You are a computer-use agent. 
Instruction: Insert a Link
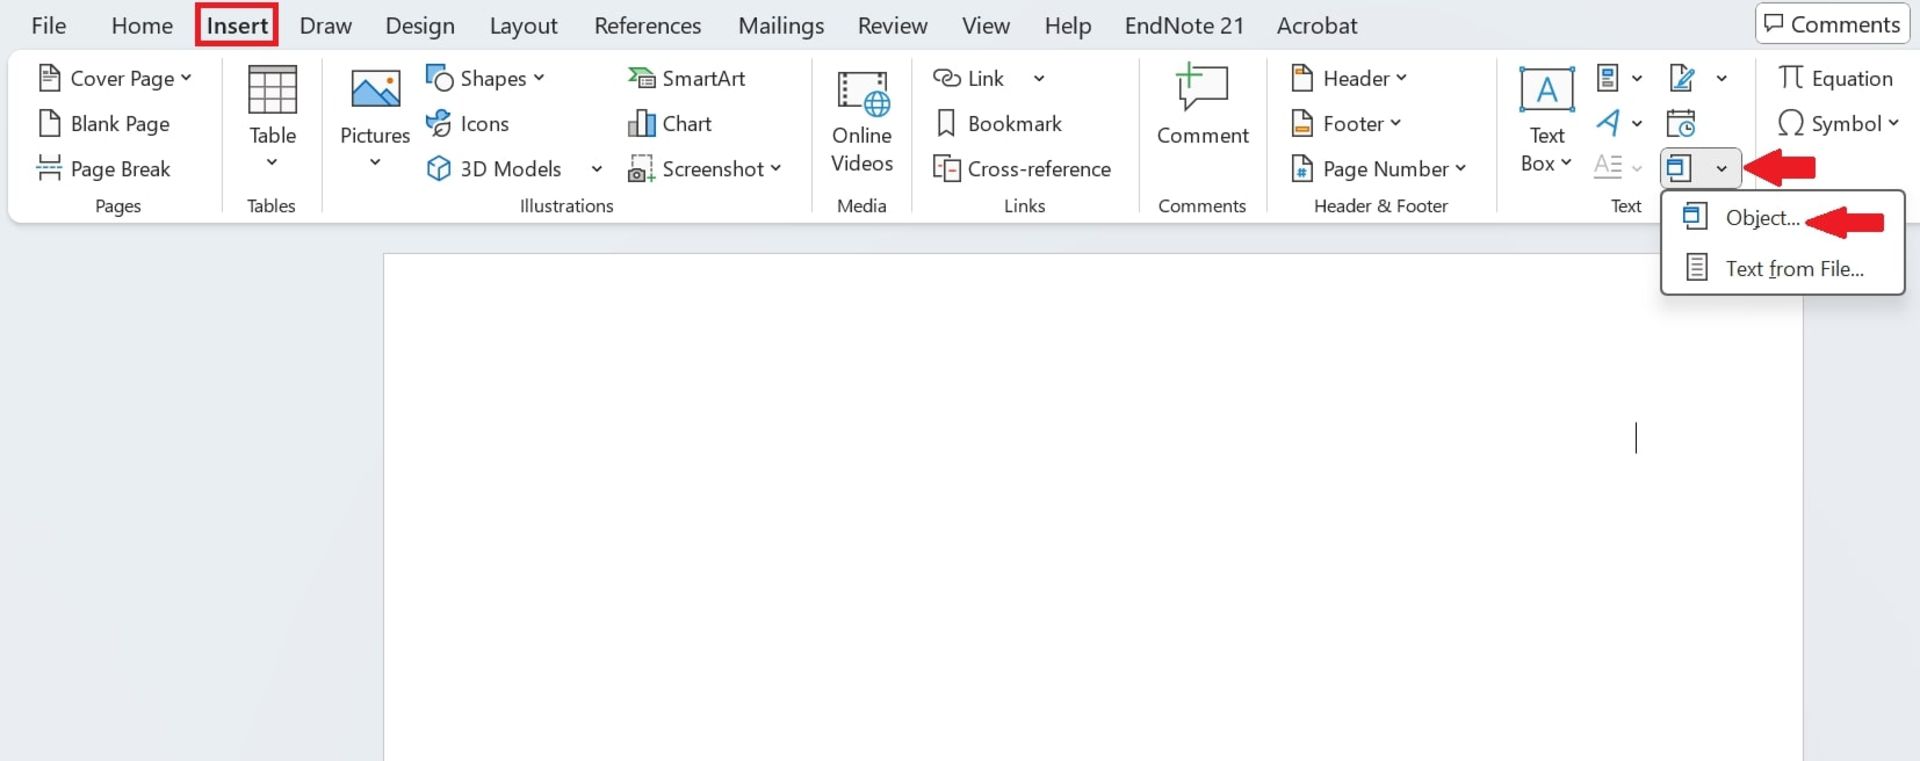coord(968,78)
